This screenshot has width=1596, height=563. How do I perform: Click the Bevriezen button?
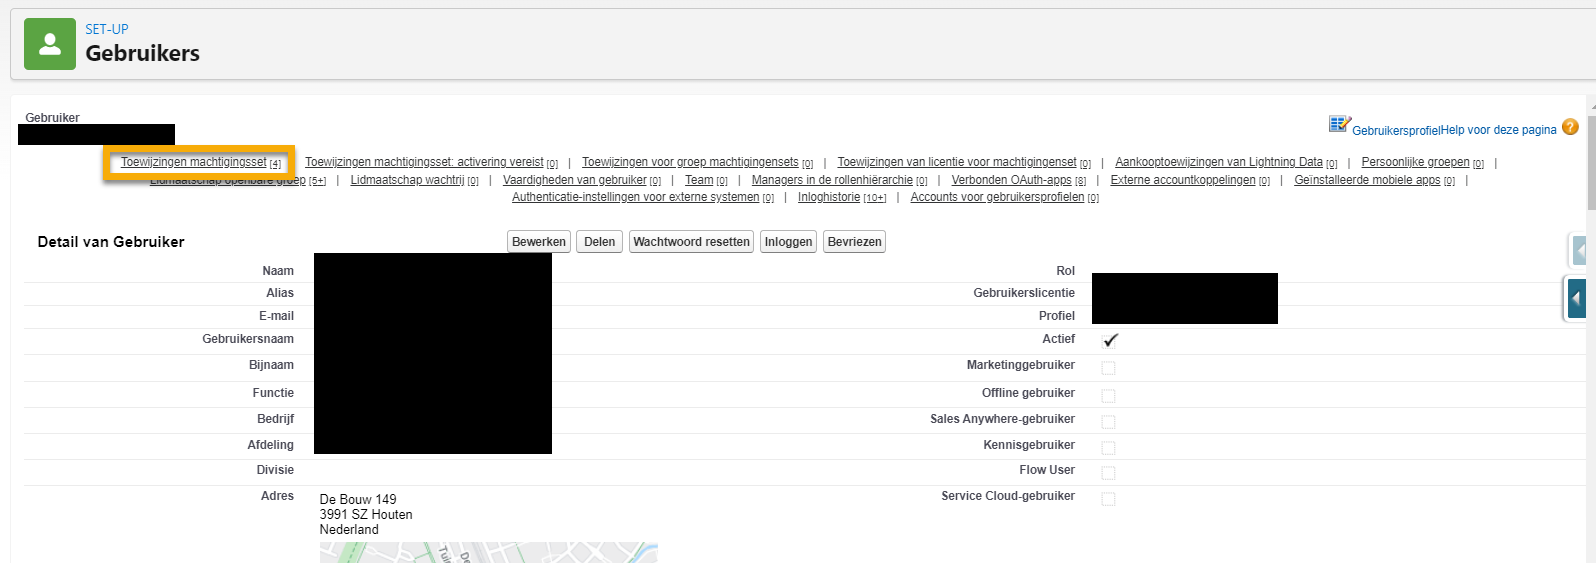(855, 242)
